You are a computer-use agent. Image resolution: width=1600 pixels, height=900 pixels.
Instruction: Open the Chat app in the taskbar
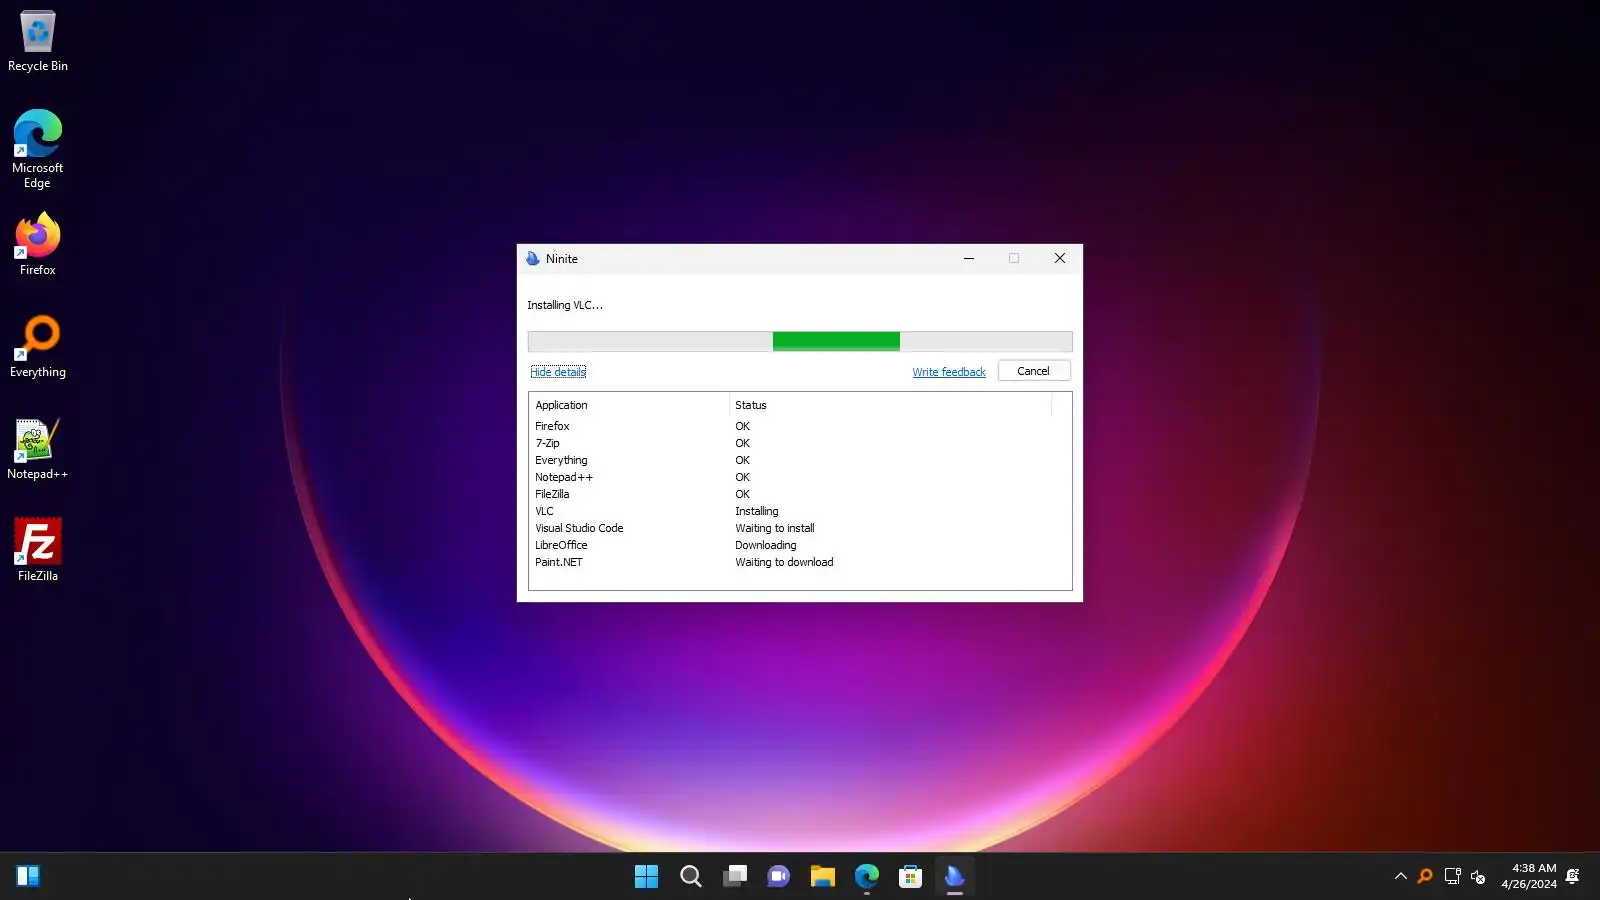pos(779,877)
